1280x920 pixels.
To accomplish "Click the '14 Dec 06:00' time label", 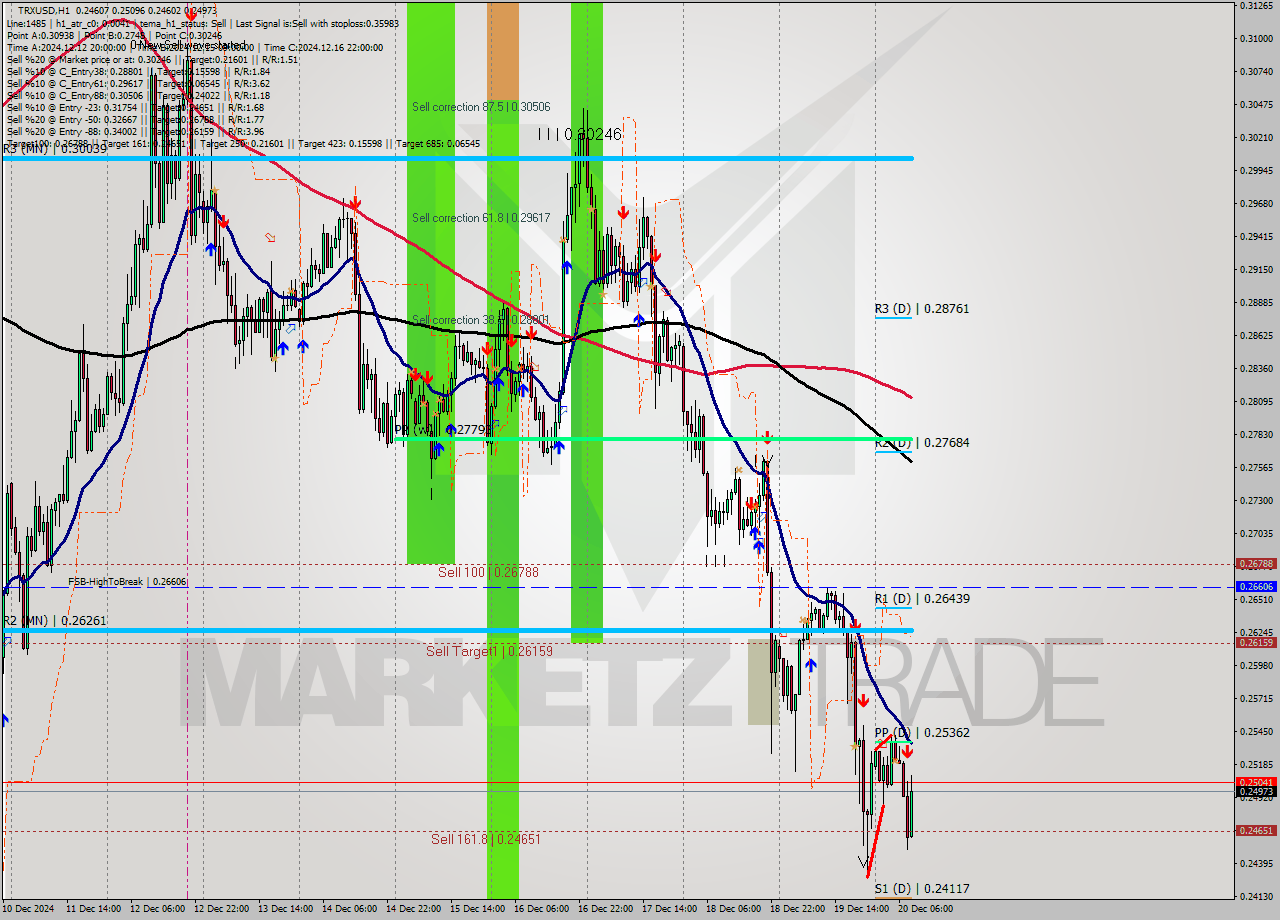I will (x=350, y=909).
